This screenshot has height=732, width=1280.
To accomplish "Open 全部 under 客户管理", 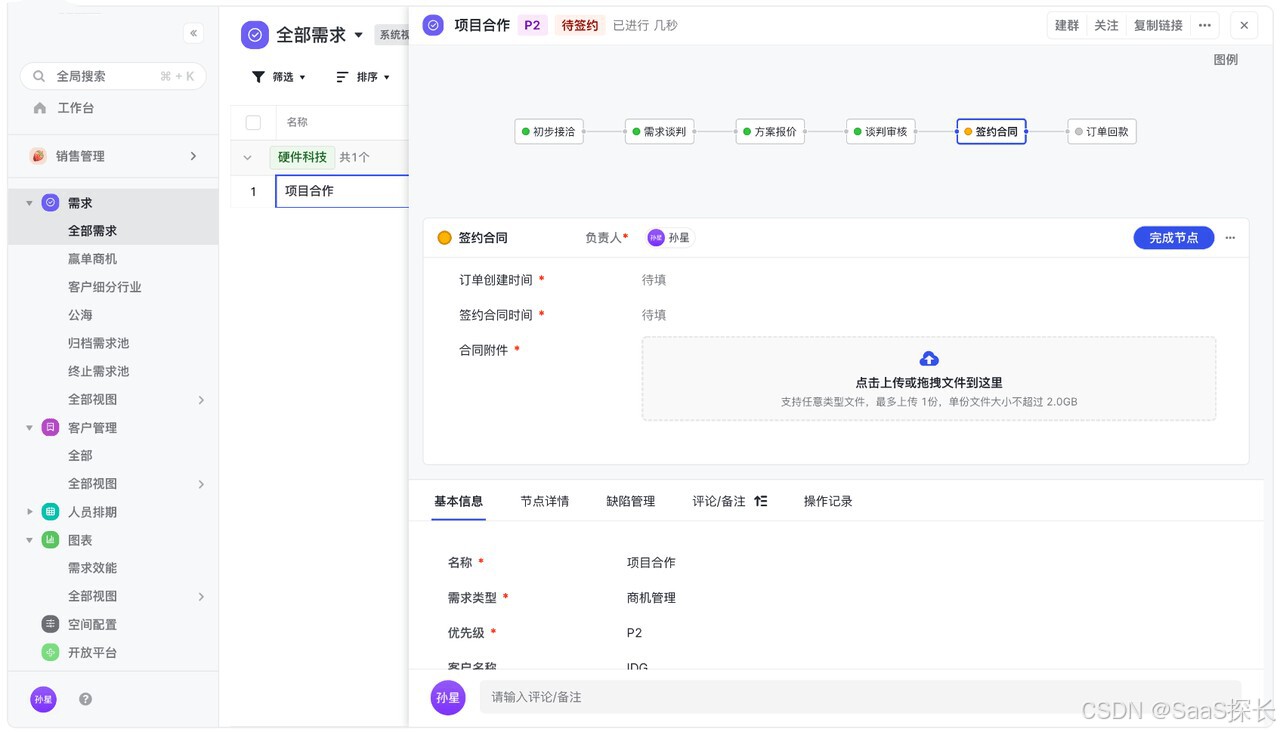I will (80, 456).
